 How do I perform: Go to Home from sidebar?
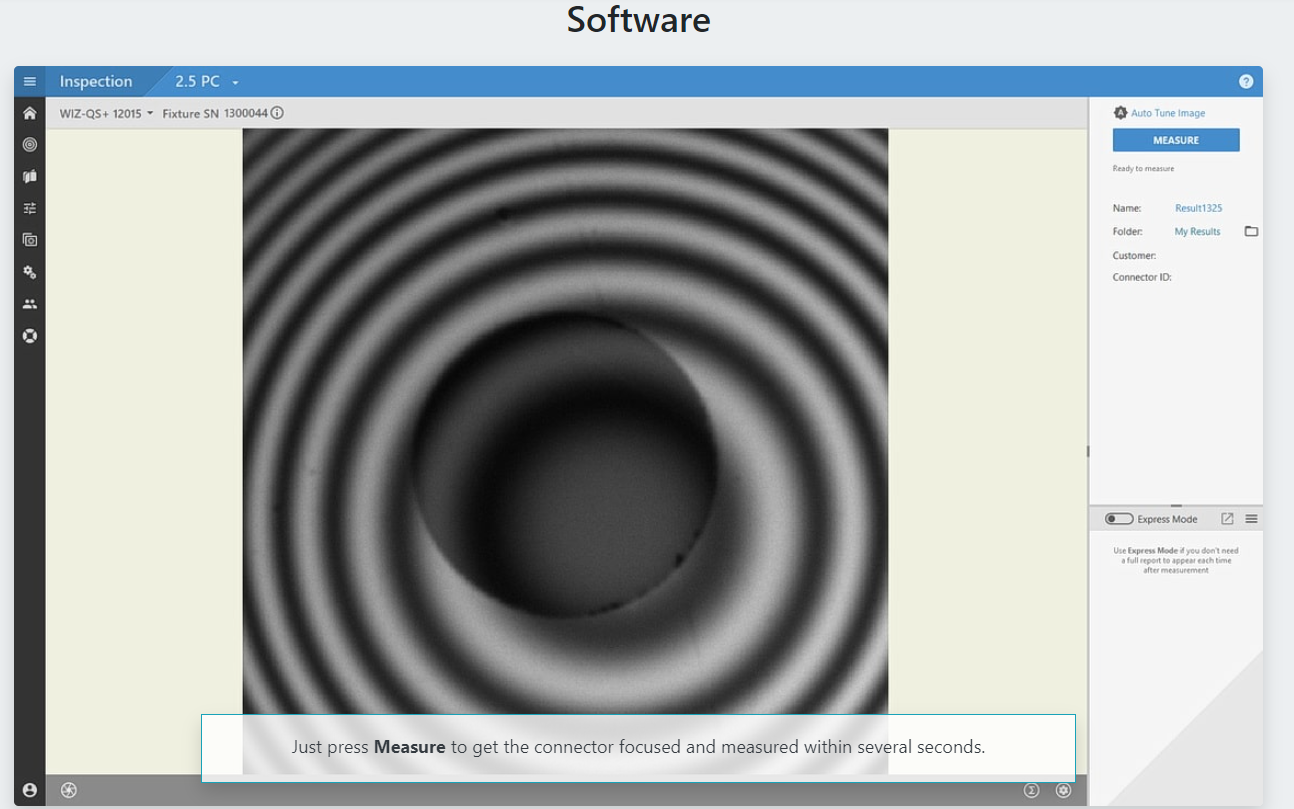pyautogui.click(x=30, y=114)
